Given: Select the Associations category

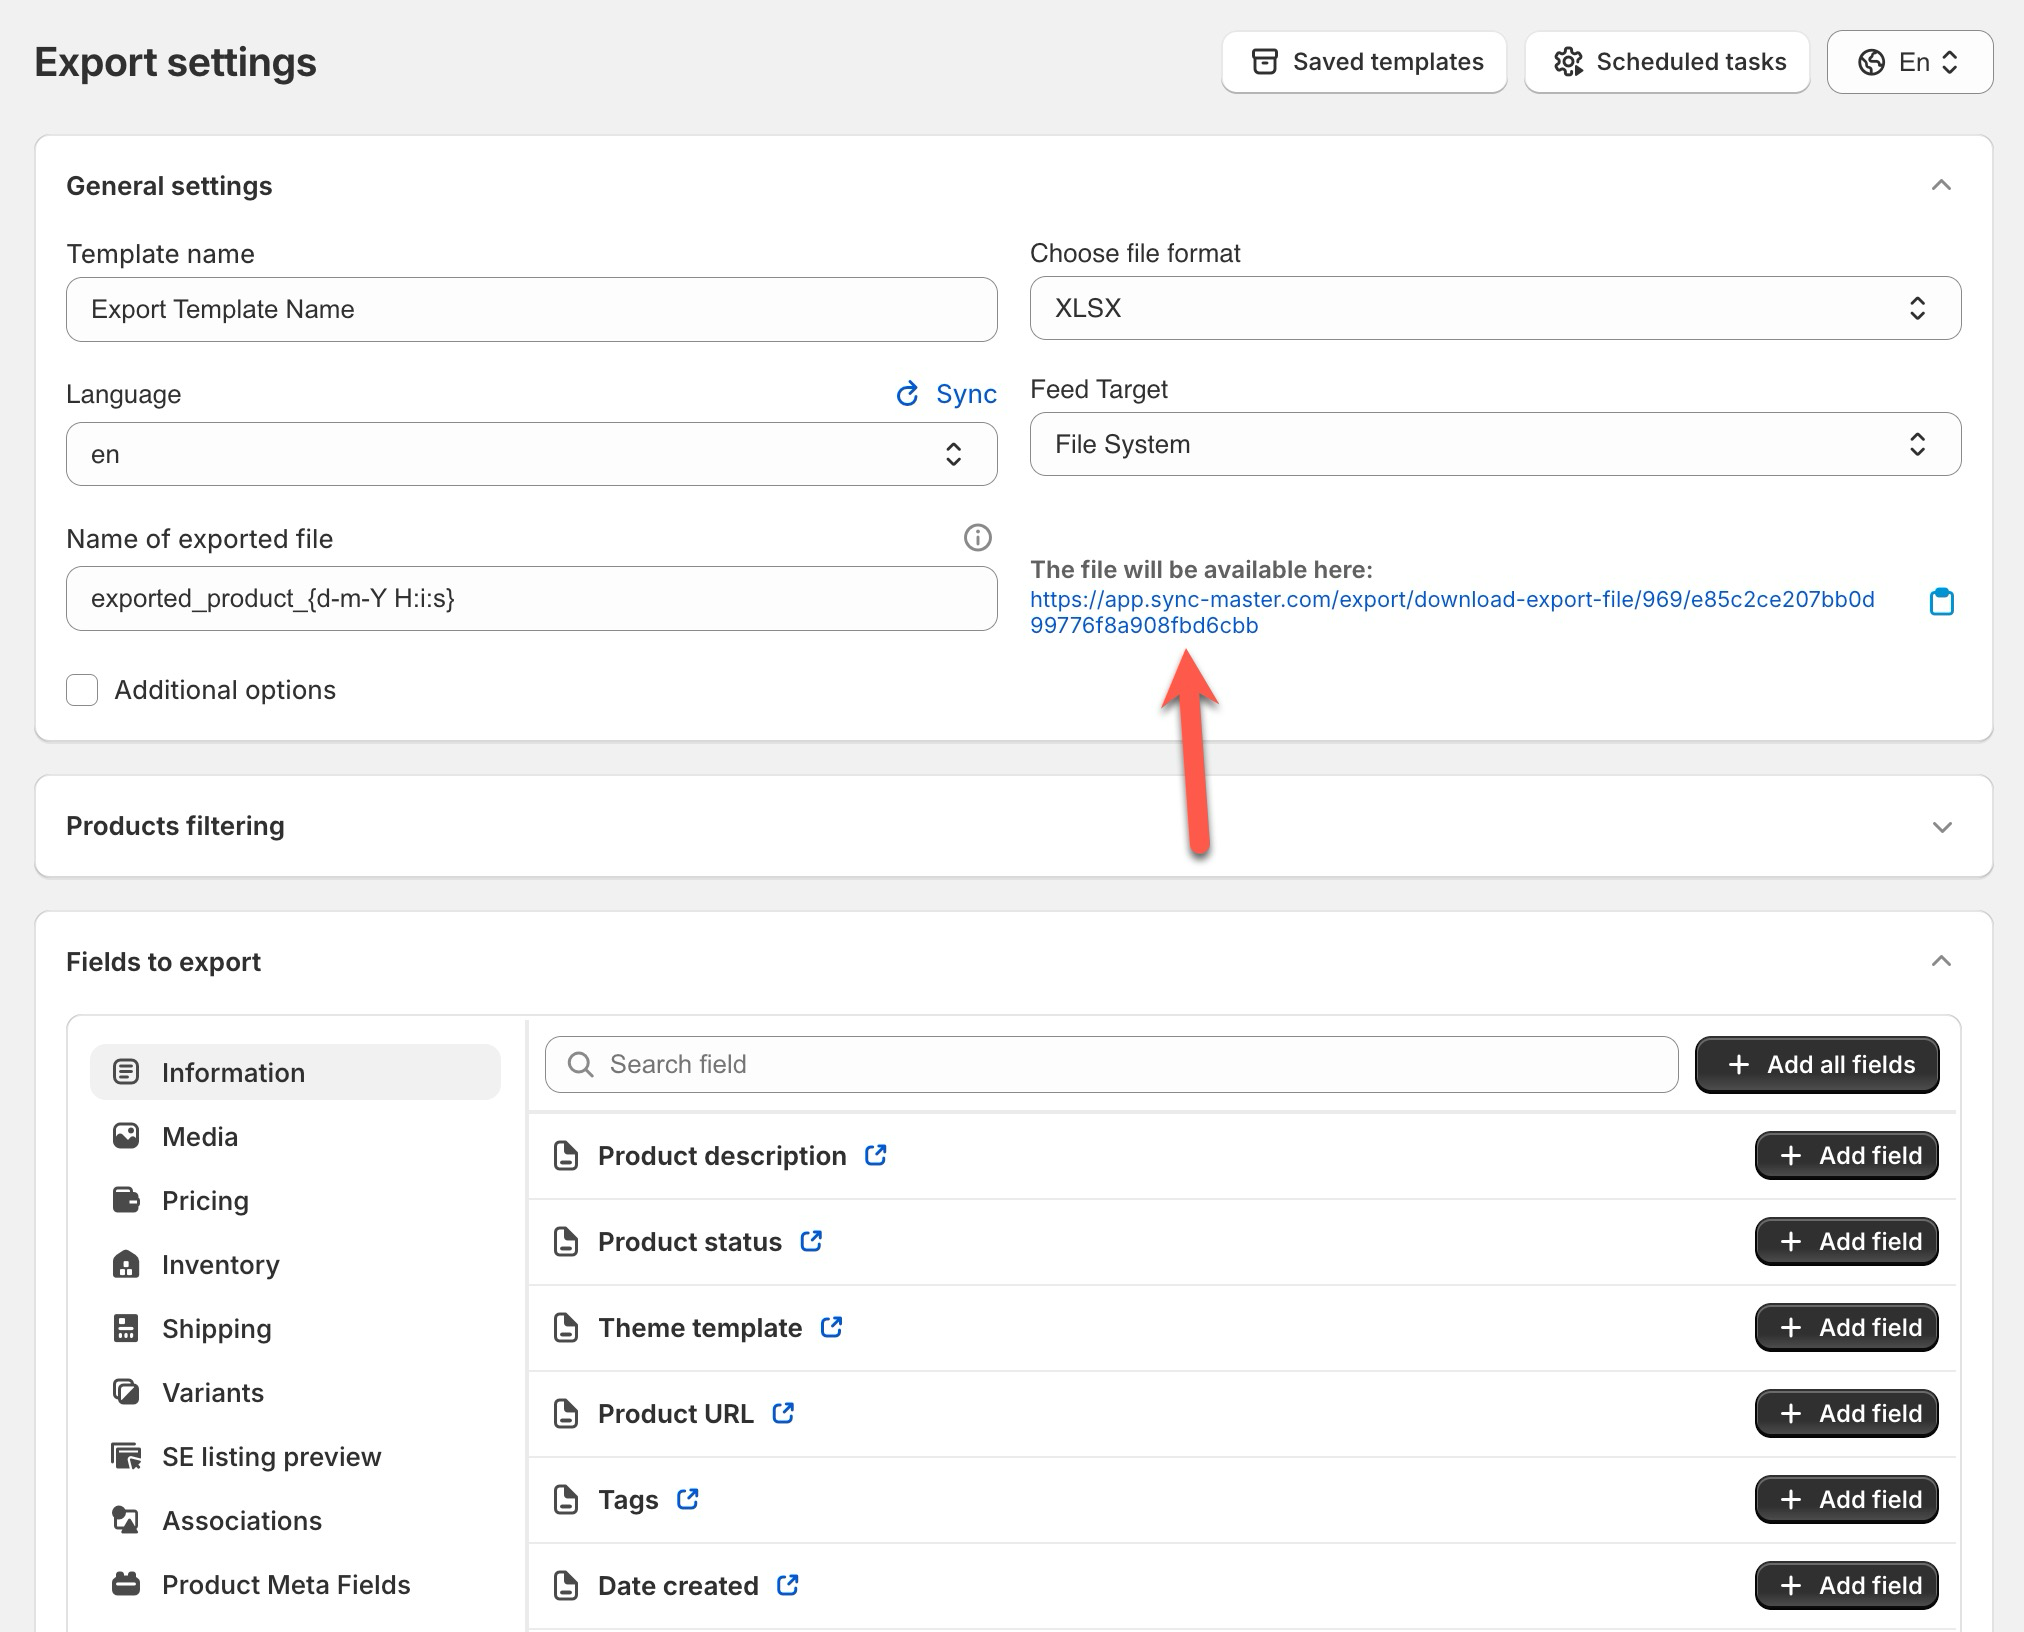Looking at the screenshot, I should point(295,1520).
